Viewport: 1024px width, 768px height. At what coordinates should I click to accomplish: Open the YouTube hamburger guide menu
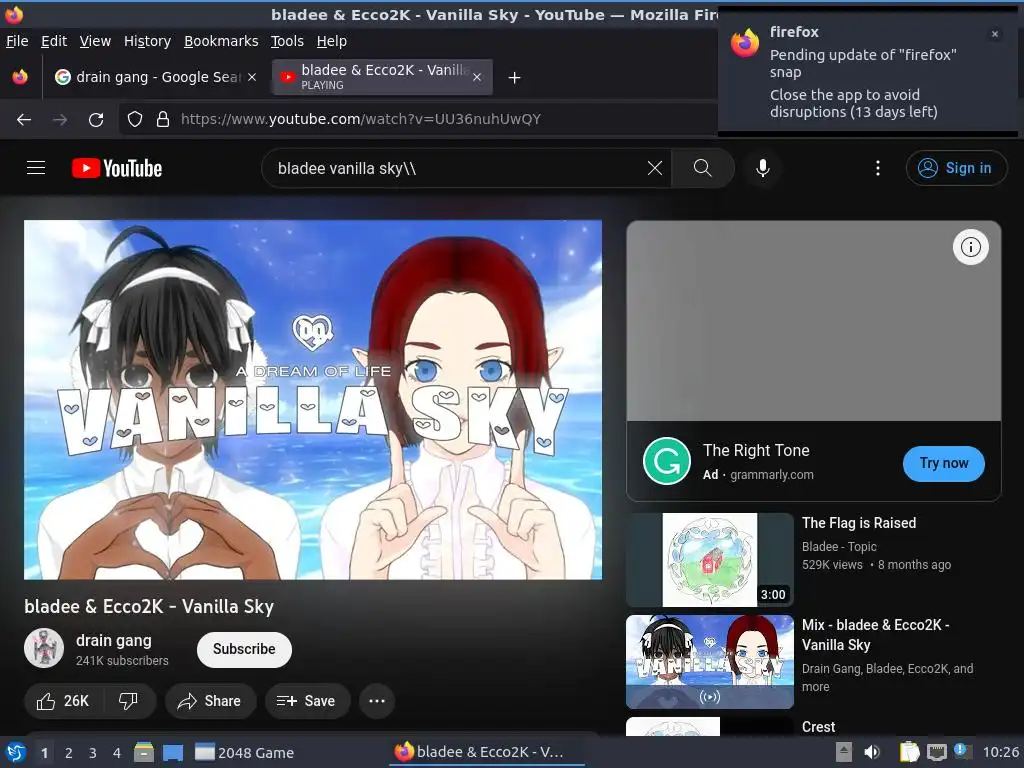(x=36, y=168)
